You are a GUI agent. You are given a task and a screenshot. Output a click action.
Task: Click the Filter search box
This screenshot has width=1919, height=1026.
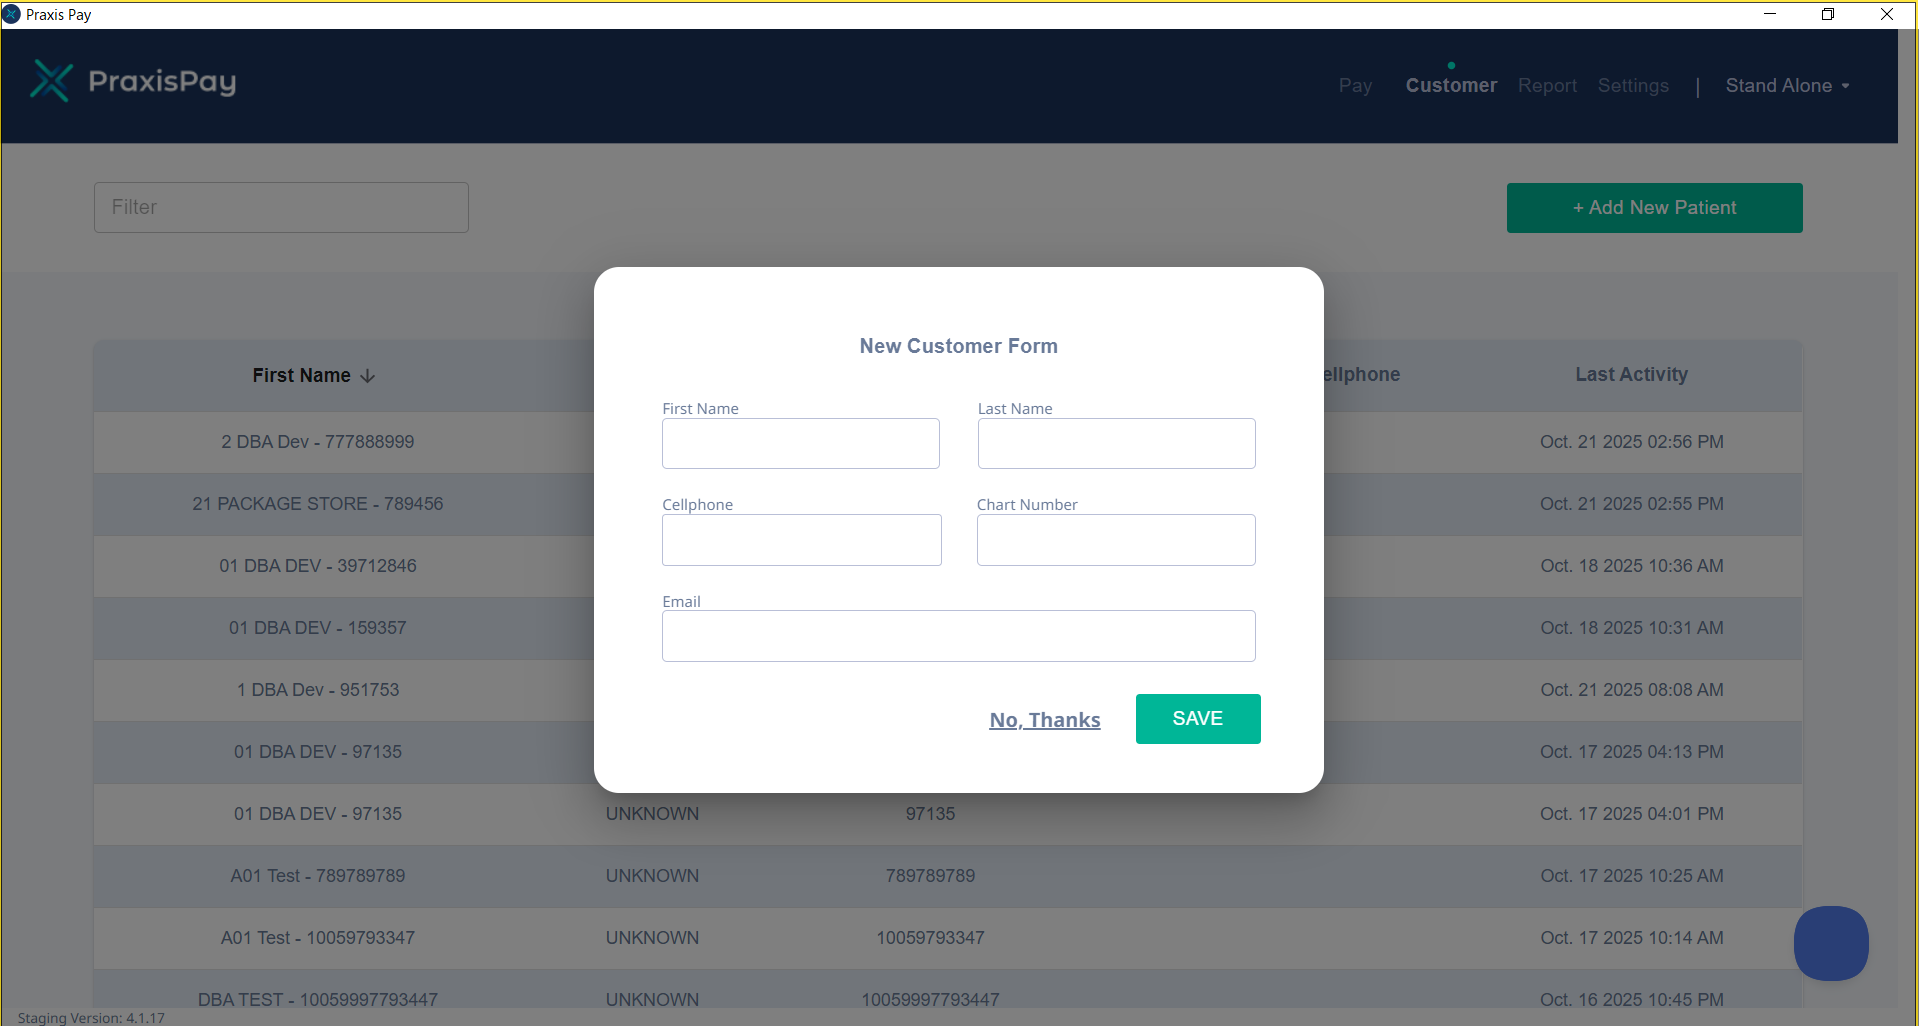click(281, 208)
